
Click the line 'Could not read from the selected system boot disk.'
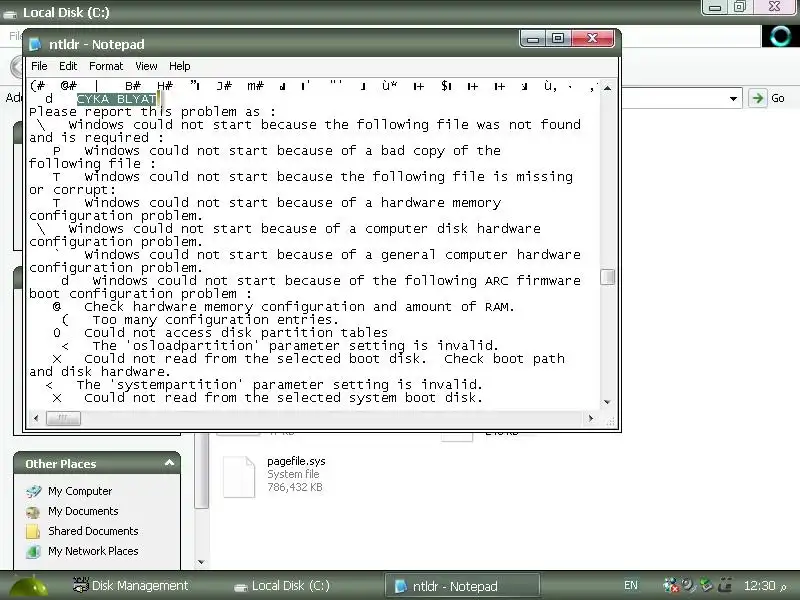283,397
